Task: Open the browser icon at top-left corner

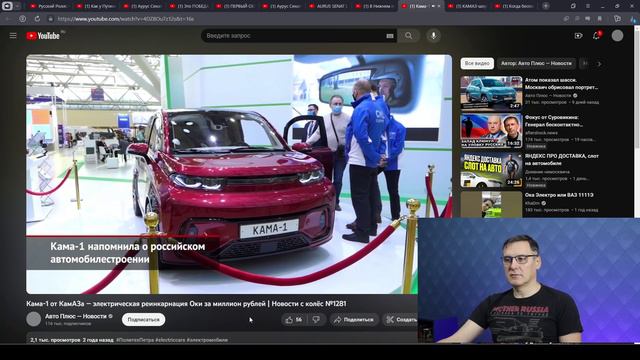Action: (x=7, y=6)
